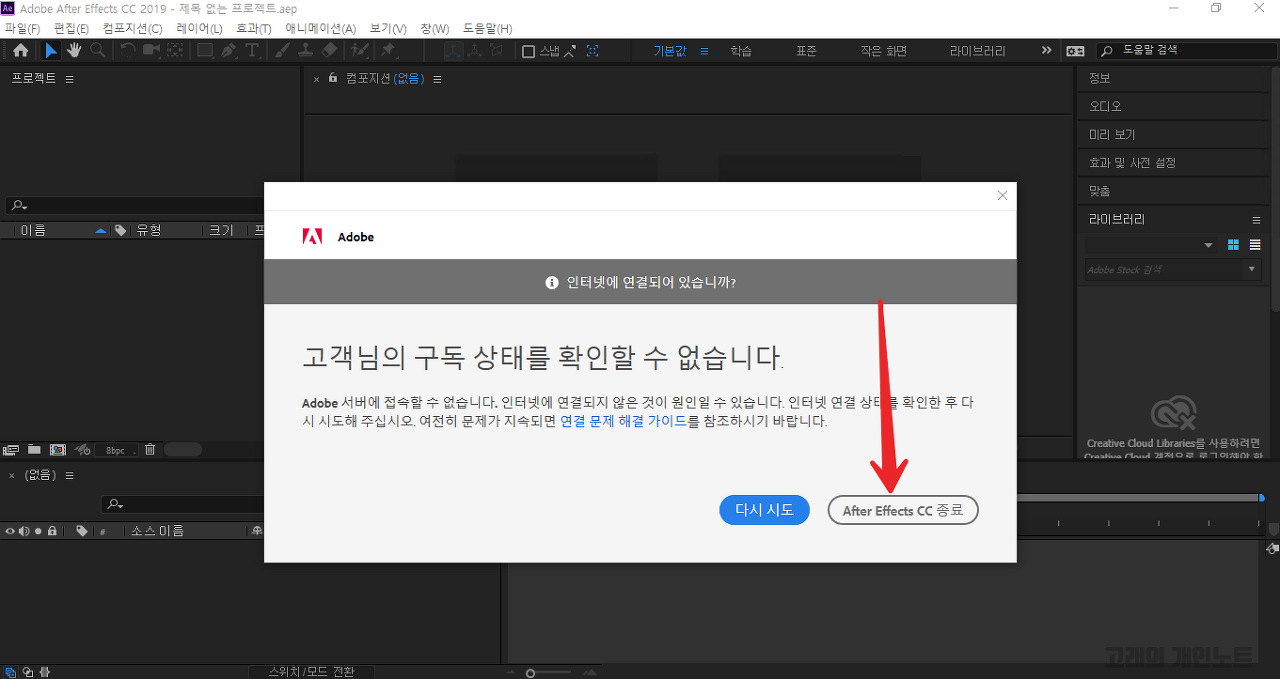The height and width of the screenshot is (679, 1280).
Task: Click the Local Axis mode icon
Action: click(453, 51)
